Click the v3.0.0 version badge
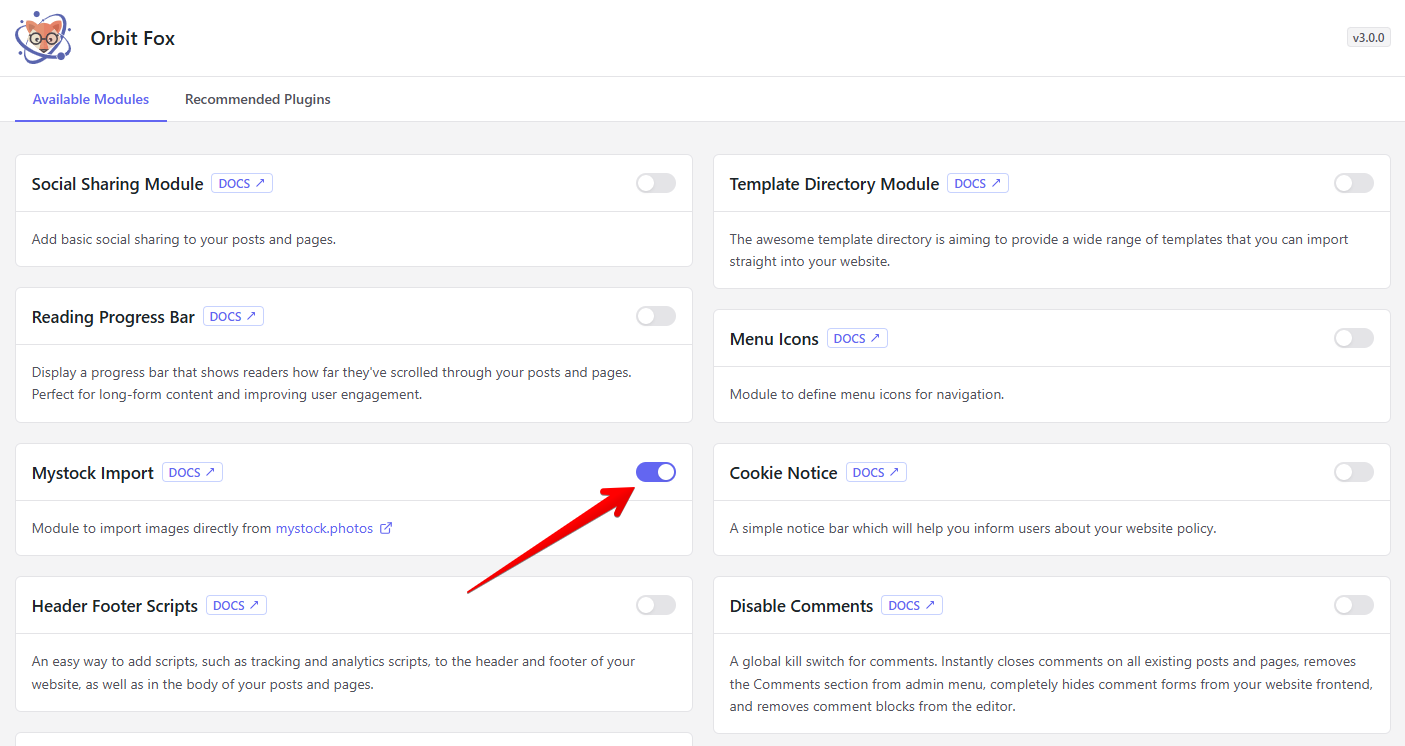Image resolution: width=1405 pixels, height=746 pixels. pyautogui.click(x=1368, y=38)
